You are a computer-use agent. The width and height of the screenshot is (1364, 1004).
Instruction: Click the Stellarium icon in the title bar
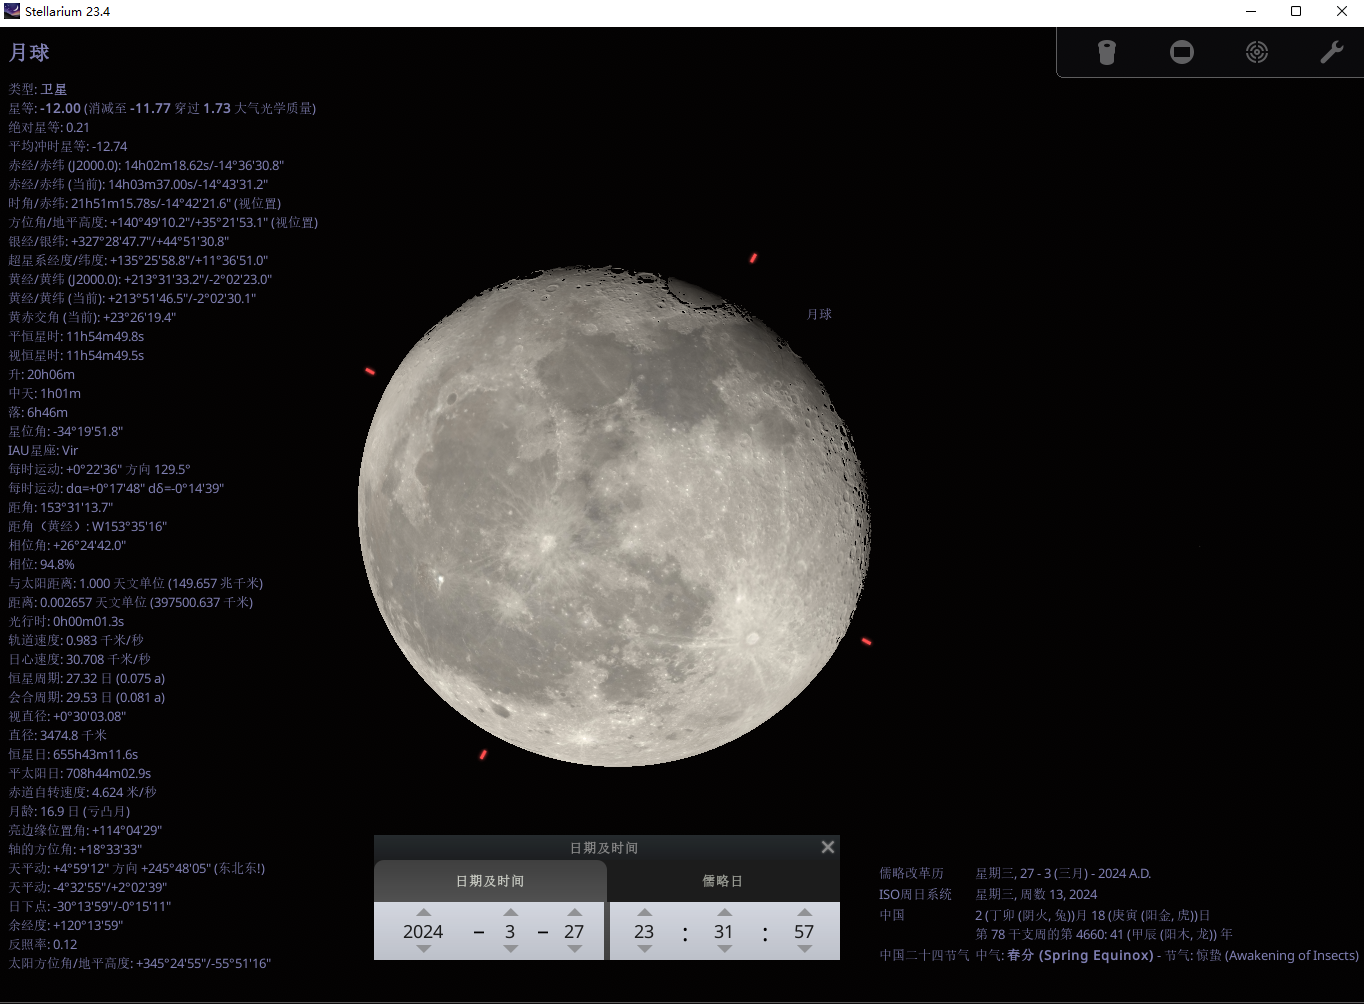tap(11, 11)
